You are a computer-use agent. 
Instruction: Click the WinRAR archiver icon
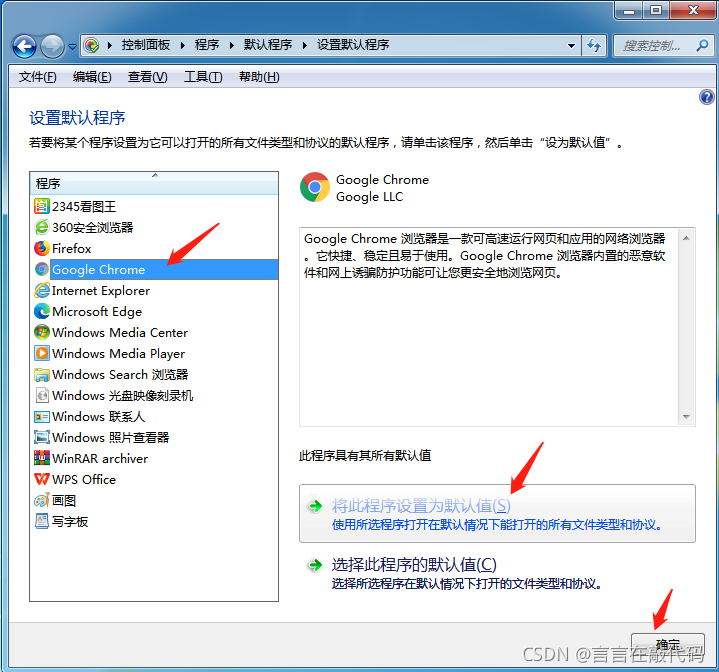[42, 458]
